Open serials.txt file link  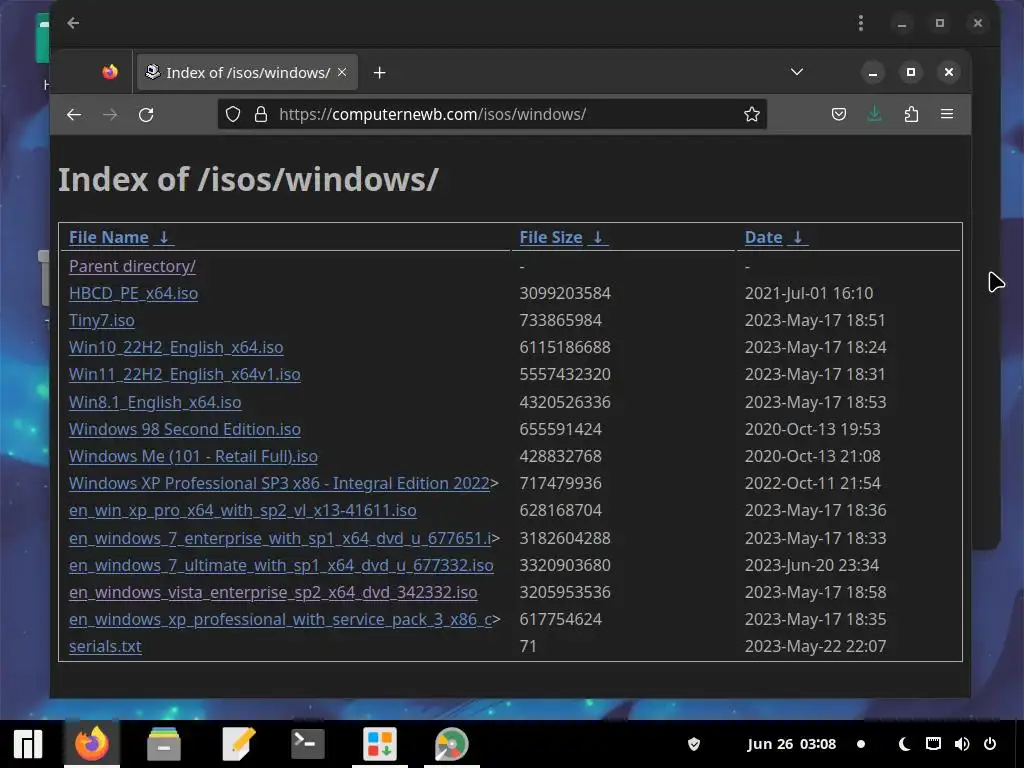105,647
